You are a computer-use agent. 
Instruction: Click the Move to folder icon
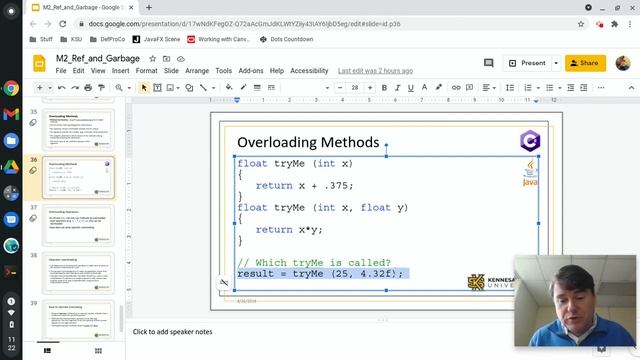pyautogui.click(x=167, y=59)
